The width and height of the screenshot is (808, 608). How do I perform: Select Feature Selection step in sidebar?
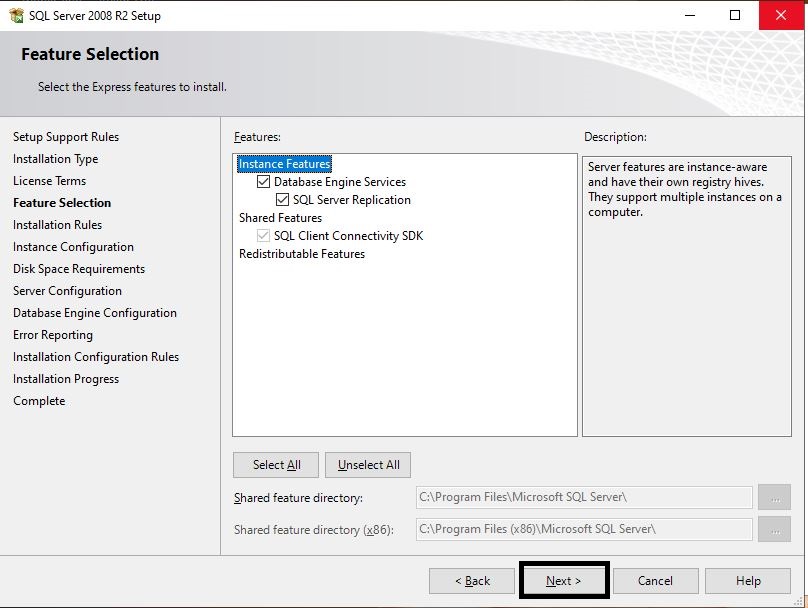(x=62, y=203)
